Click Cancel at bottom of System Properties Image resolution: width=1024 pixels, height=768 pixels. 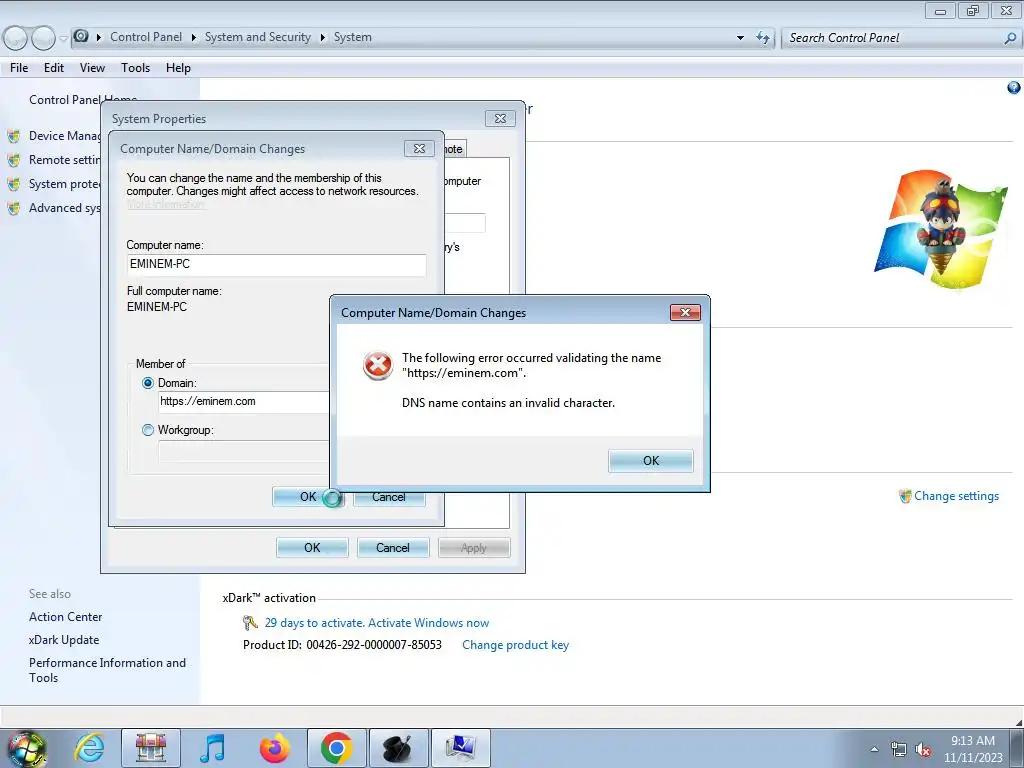(x=392, y=548)
